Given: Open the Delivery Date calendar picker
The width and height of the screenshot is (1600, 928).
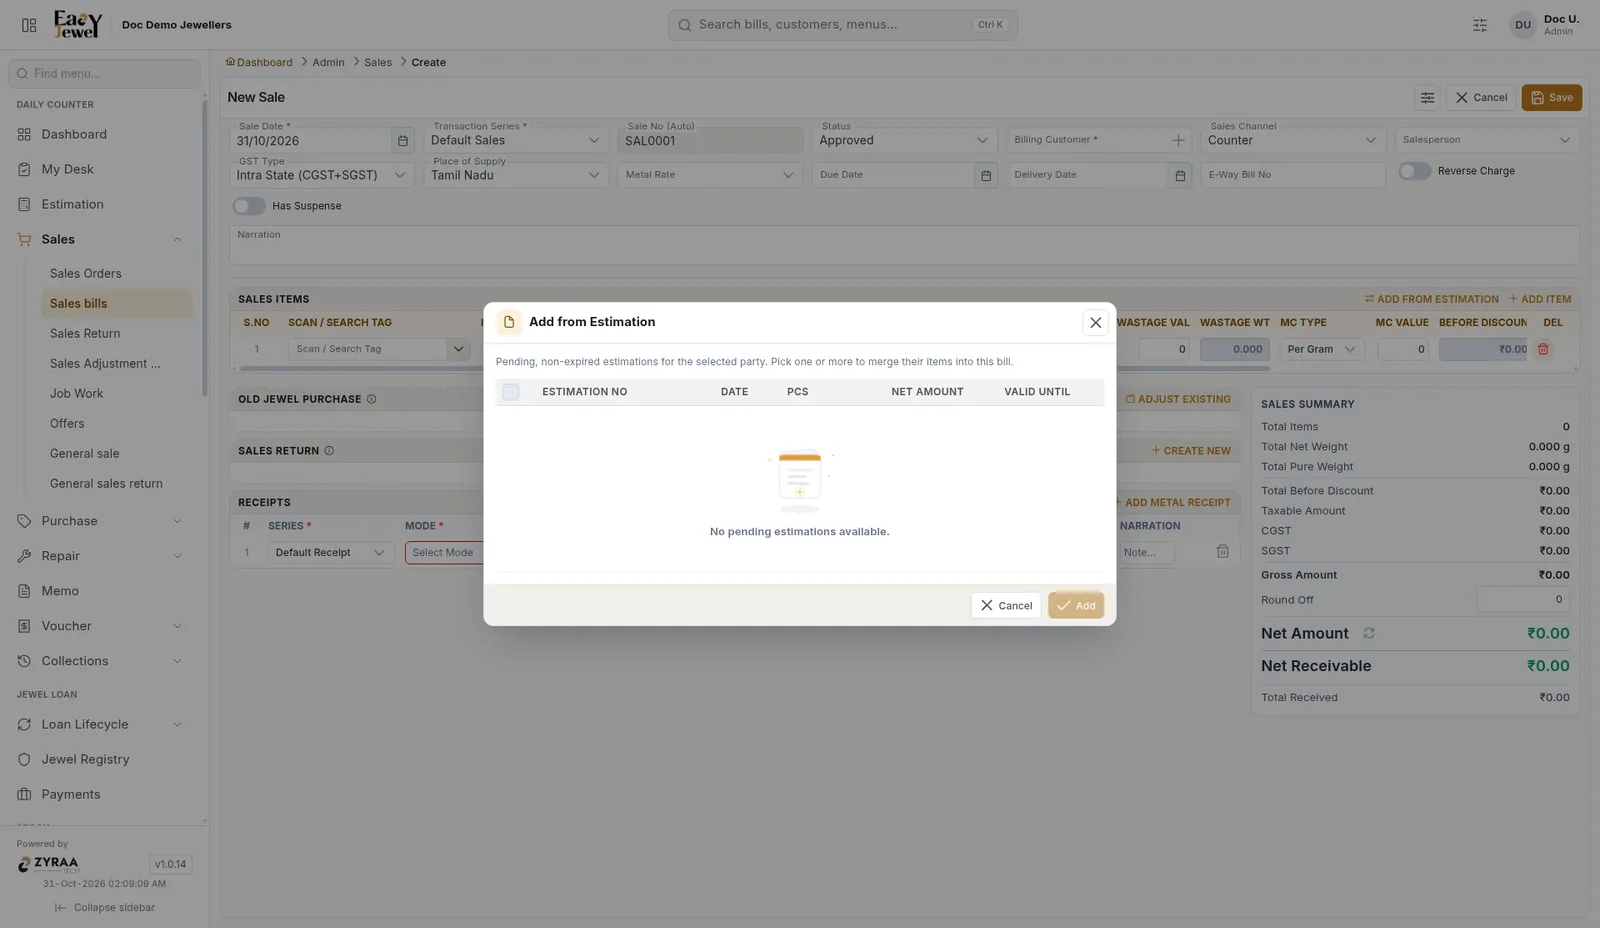Looking at the screenshot, I should tap(1180, 175).
